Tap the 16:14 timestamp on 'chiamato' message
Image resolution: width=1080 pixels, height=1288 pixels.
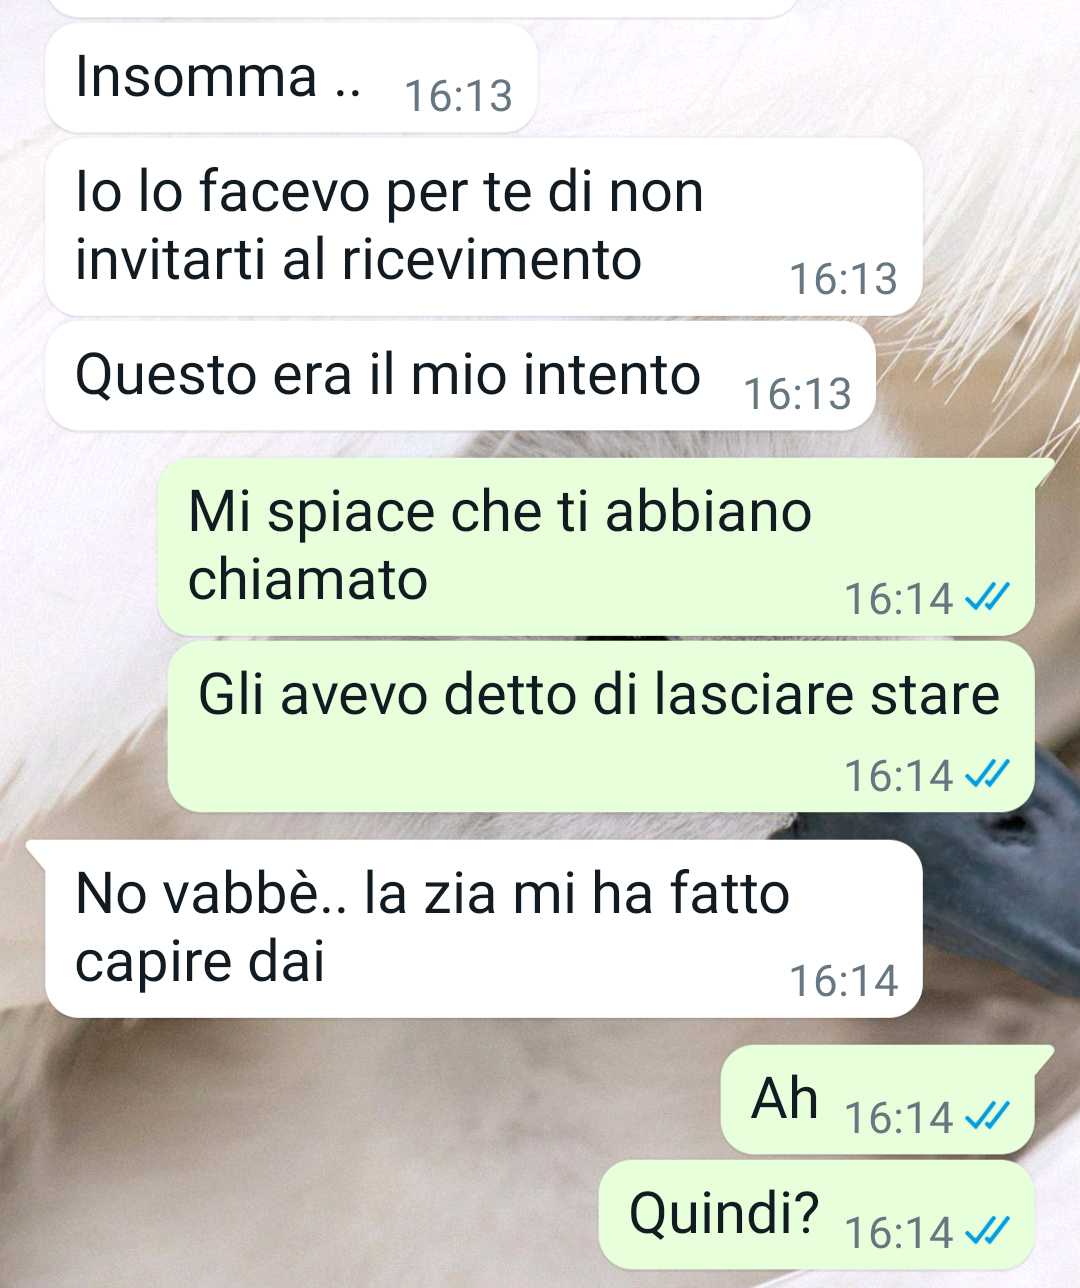pos(899,598)
